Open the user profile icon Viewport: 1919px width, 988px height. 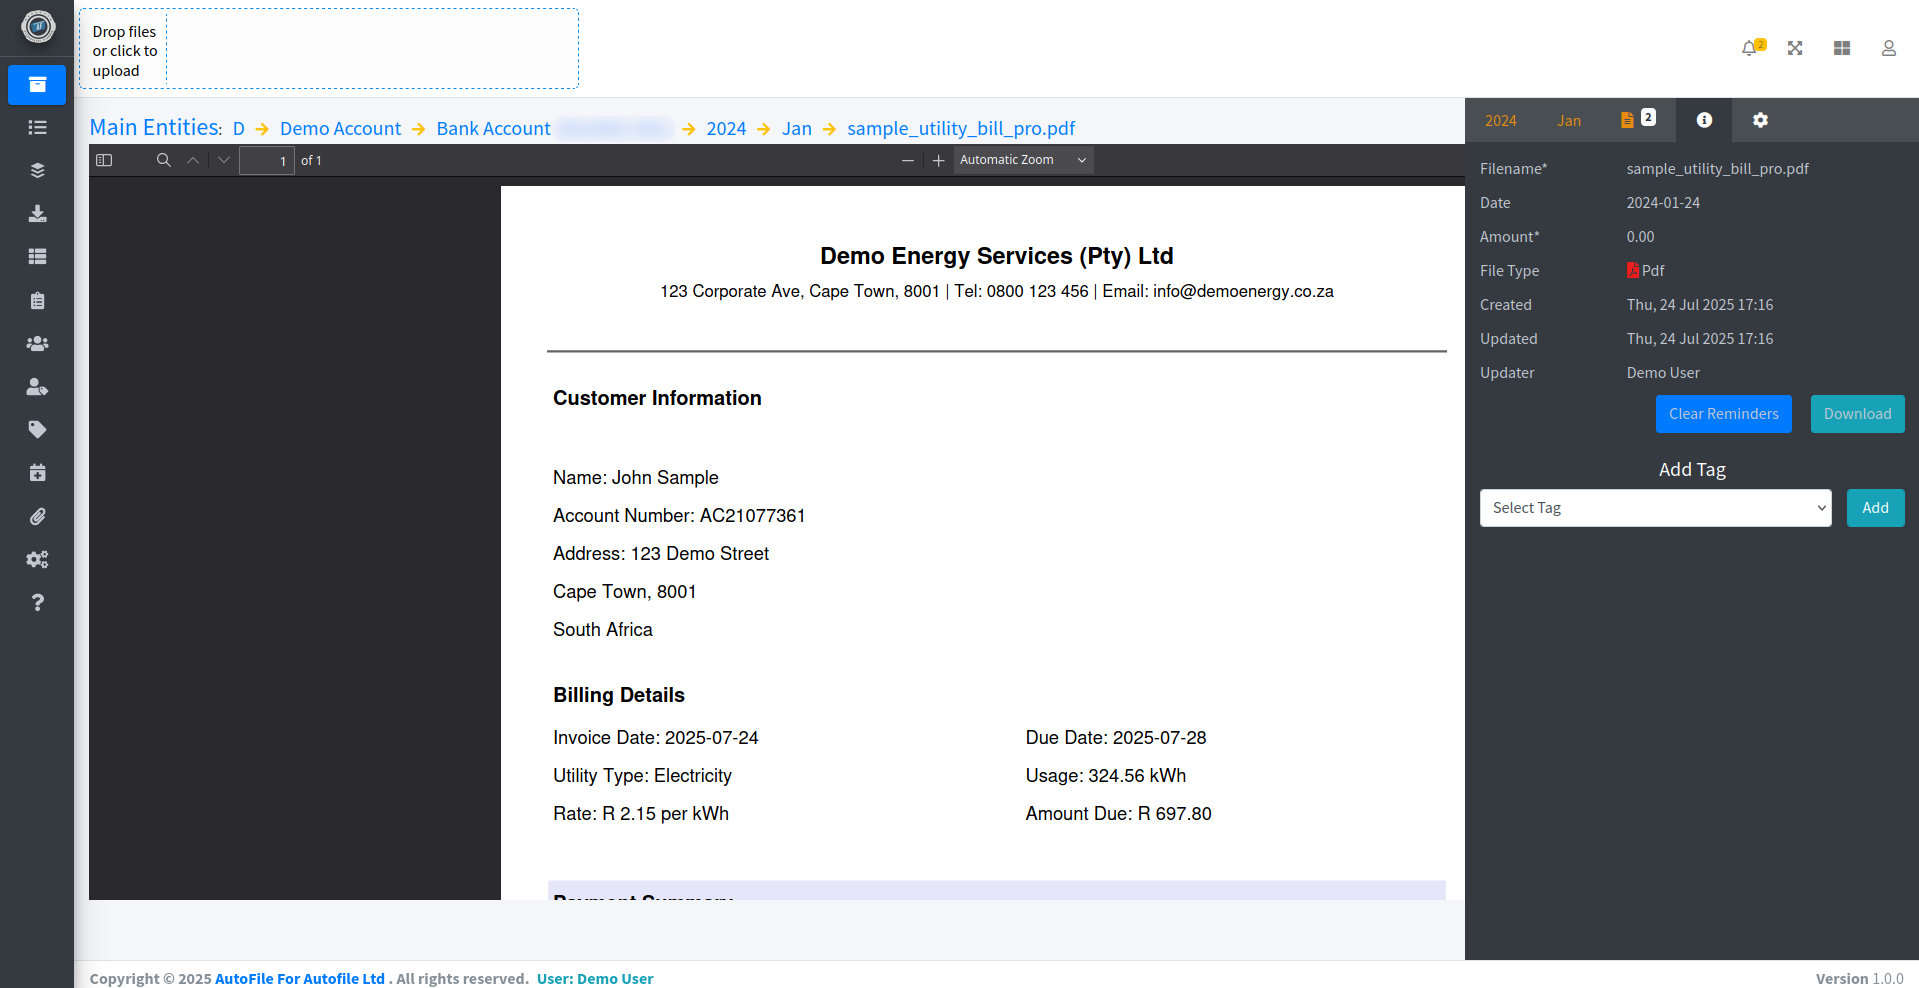tap(1888, 48)
